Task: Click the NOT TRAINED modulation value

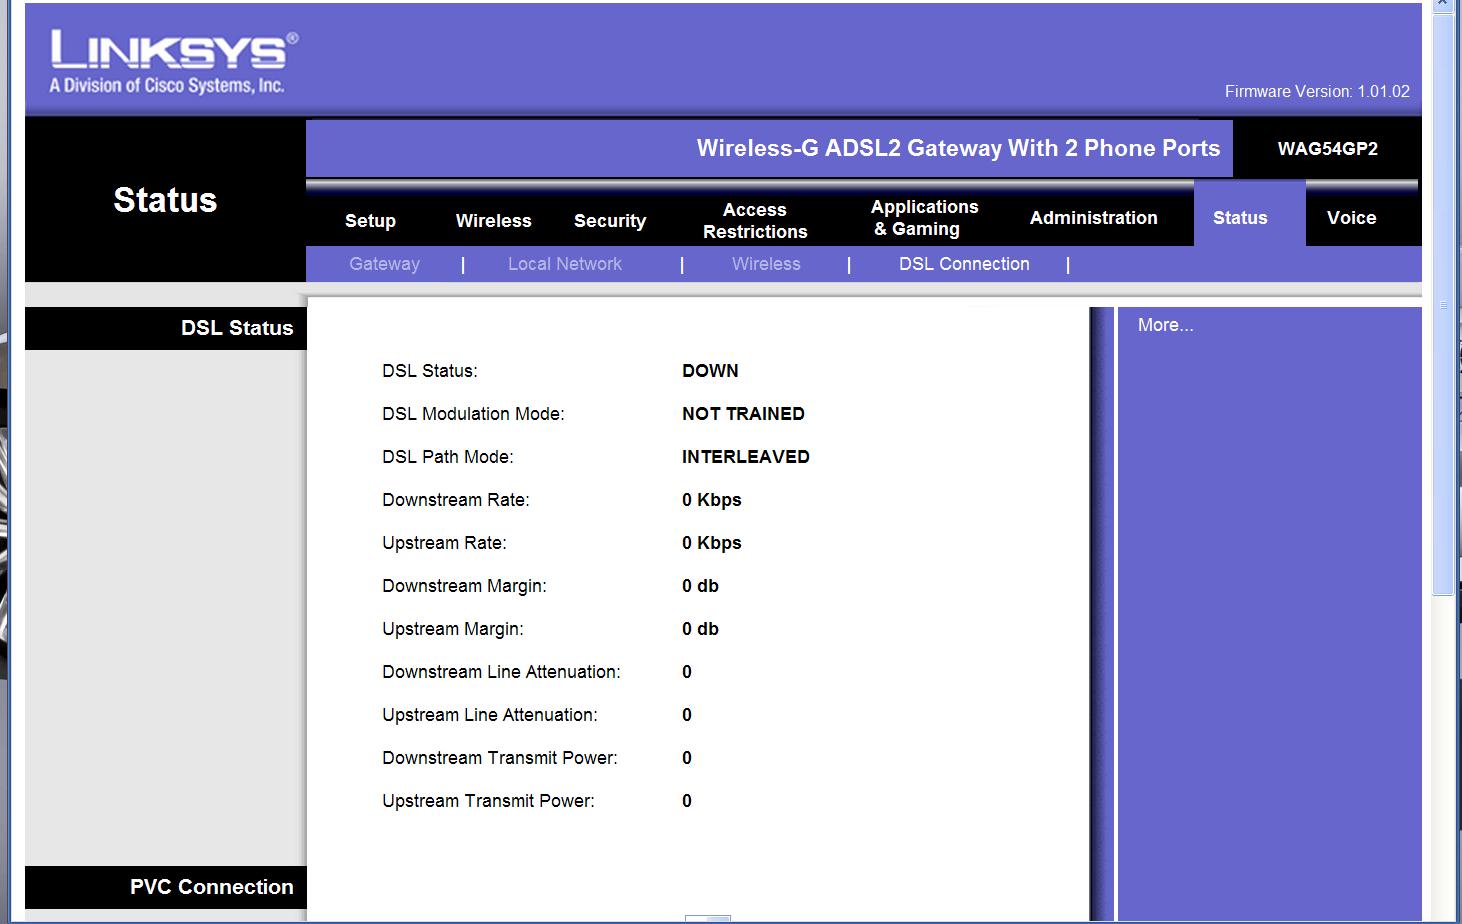Action: 743,414
